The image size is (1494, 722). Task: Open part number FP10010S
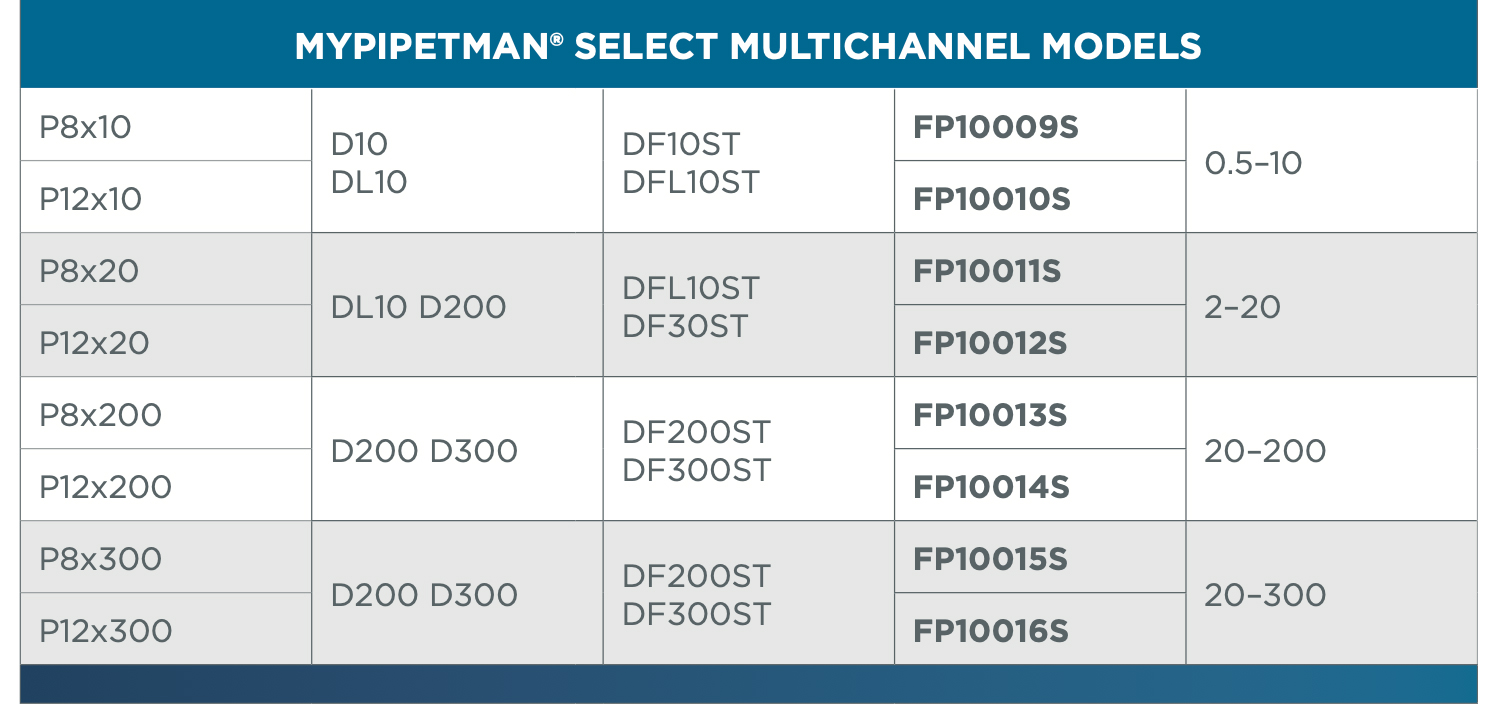click(x=991, y=199)
